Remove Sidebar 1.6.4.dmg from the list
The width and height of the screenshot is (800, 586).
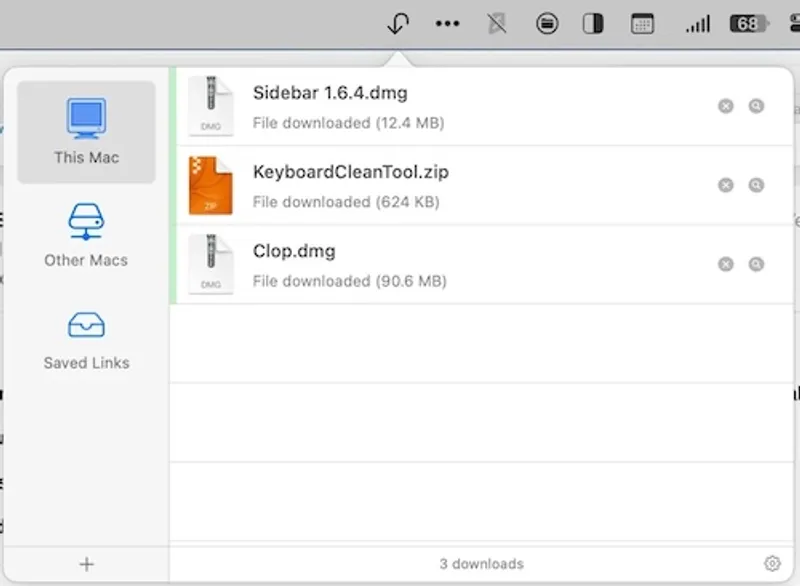tap(726, 106)
